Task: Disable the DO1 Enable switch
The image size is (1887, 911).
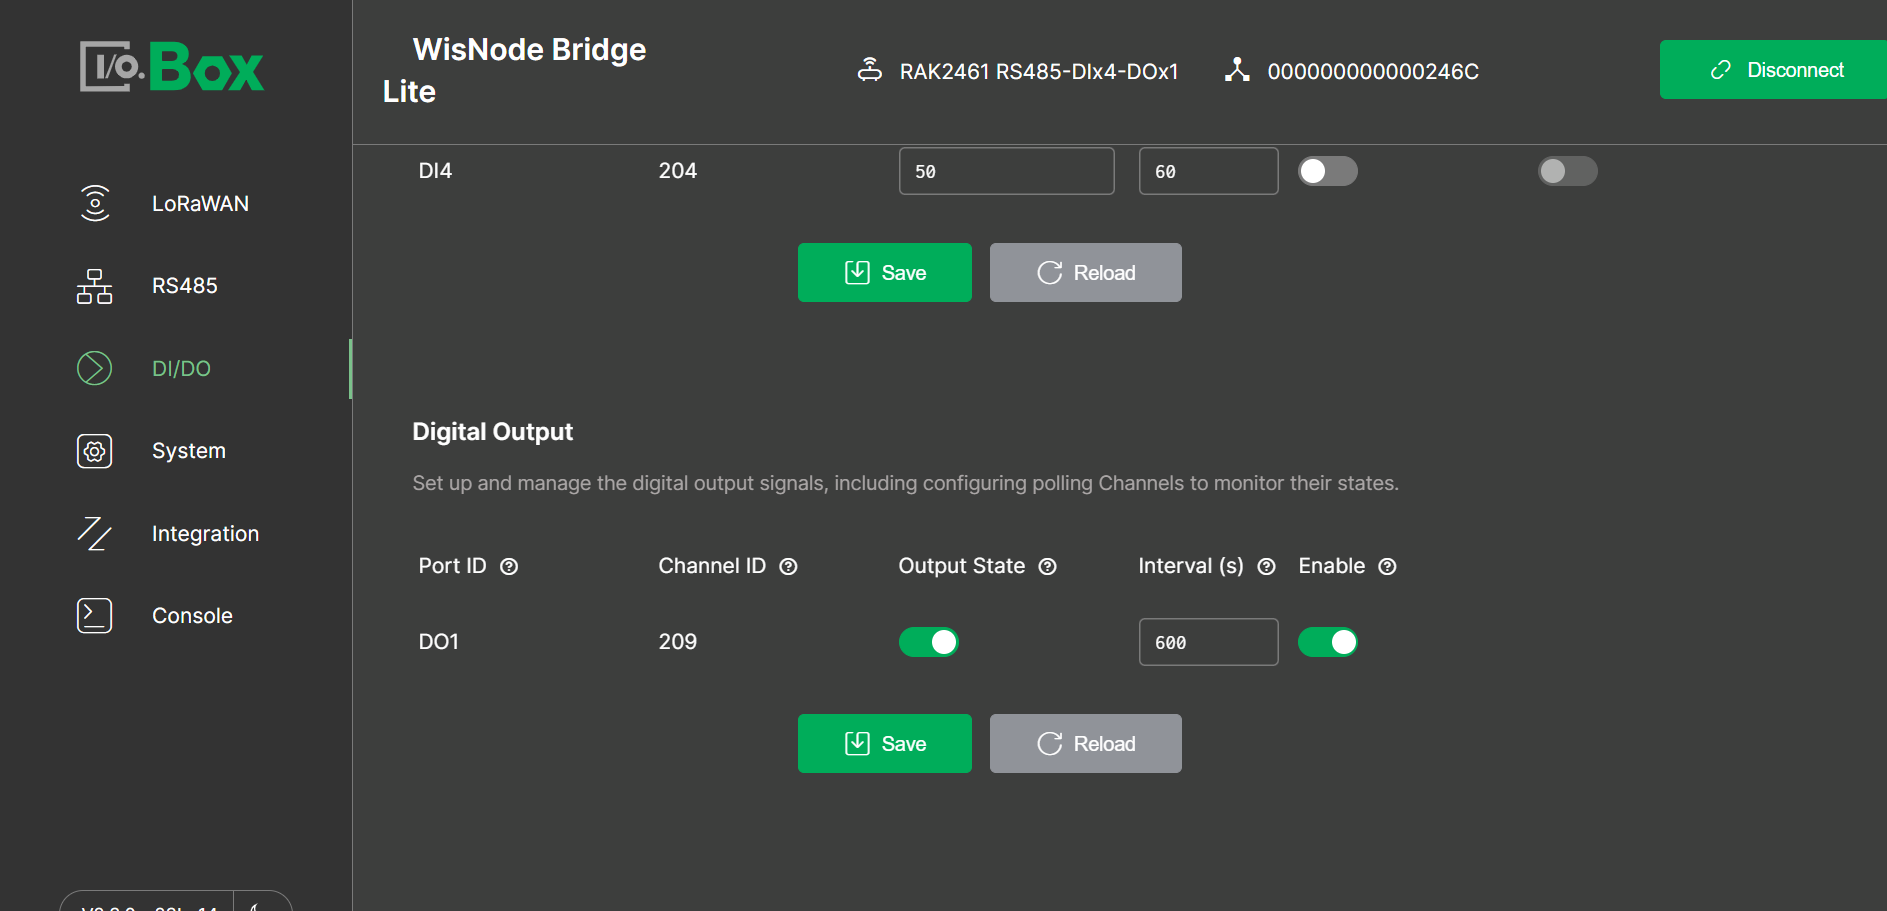Action: [x=1327, y=642]
